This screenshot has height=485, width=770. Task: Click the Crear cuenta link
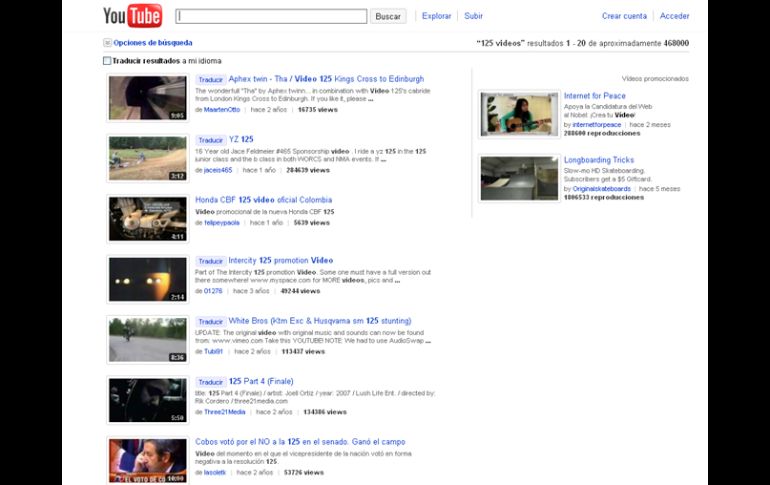tap(624, 16)
